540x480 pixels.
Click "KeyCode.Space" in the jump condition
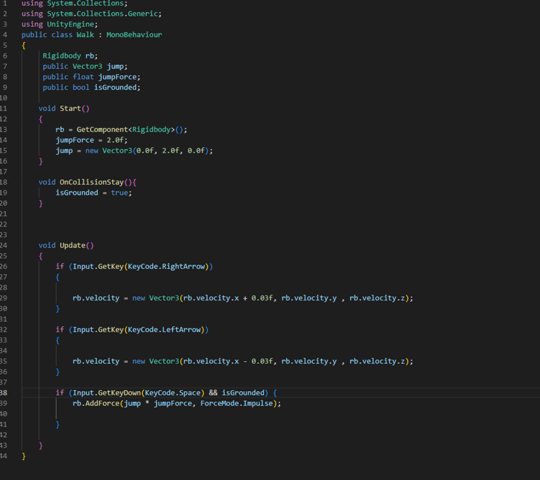(x=173, y=393)
